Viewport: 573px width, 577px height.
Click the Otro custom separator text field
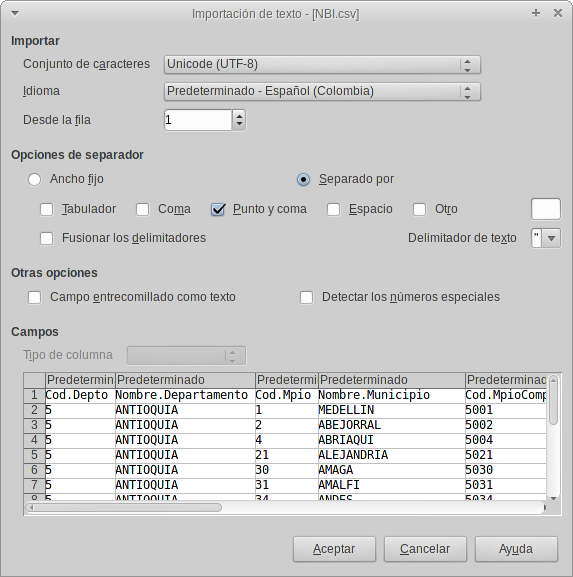tap(546, 209)
